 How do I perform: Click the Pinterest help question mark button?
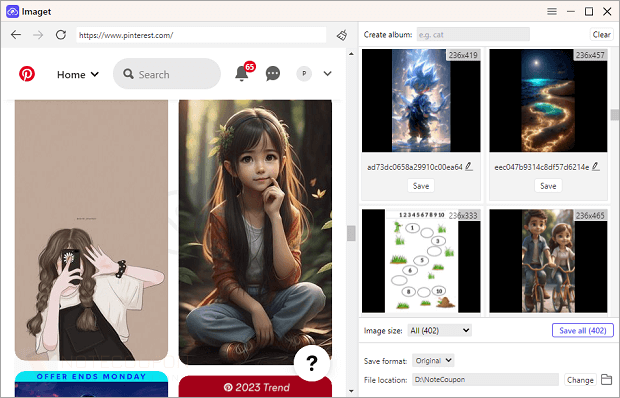[312, 363]
